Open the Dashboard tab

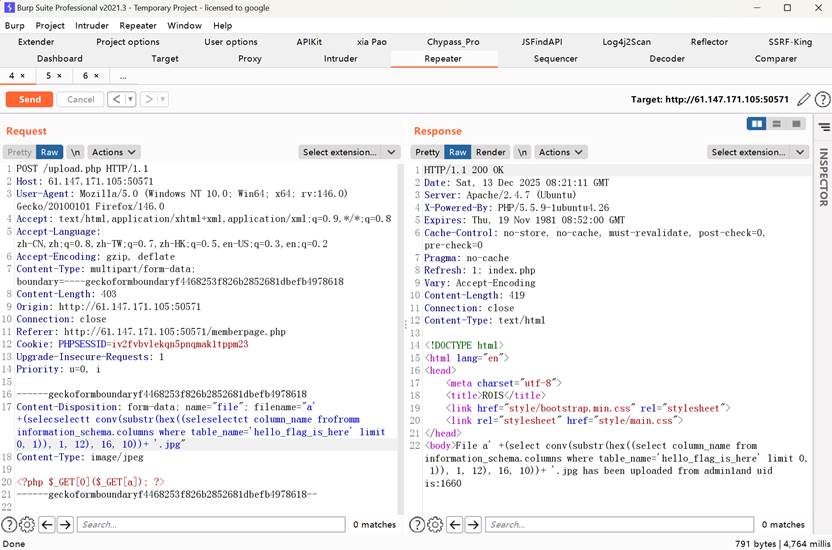pyautogui.click(x=59, y=59)
